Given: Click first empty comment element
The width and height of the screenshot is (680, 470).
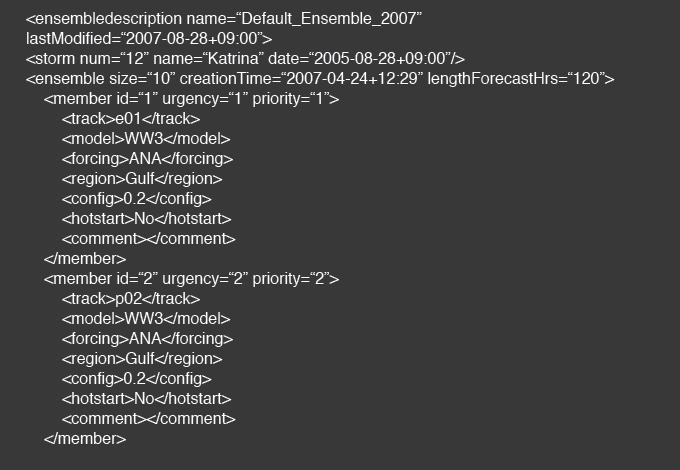Looking at the screenshot, I should [x=149, y=238].
